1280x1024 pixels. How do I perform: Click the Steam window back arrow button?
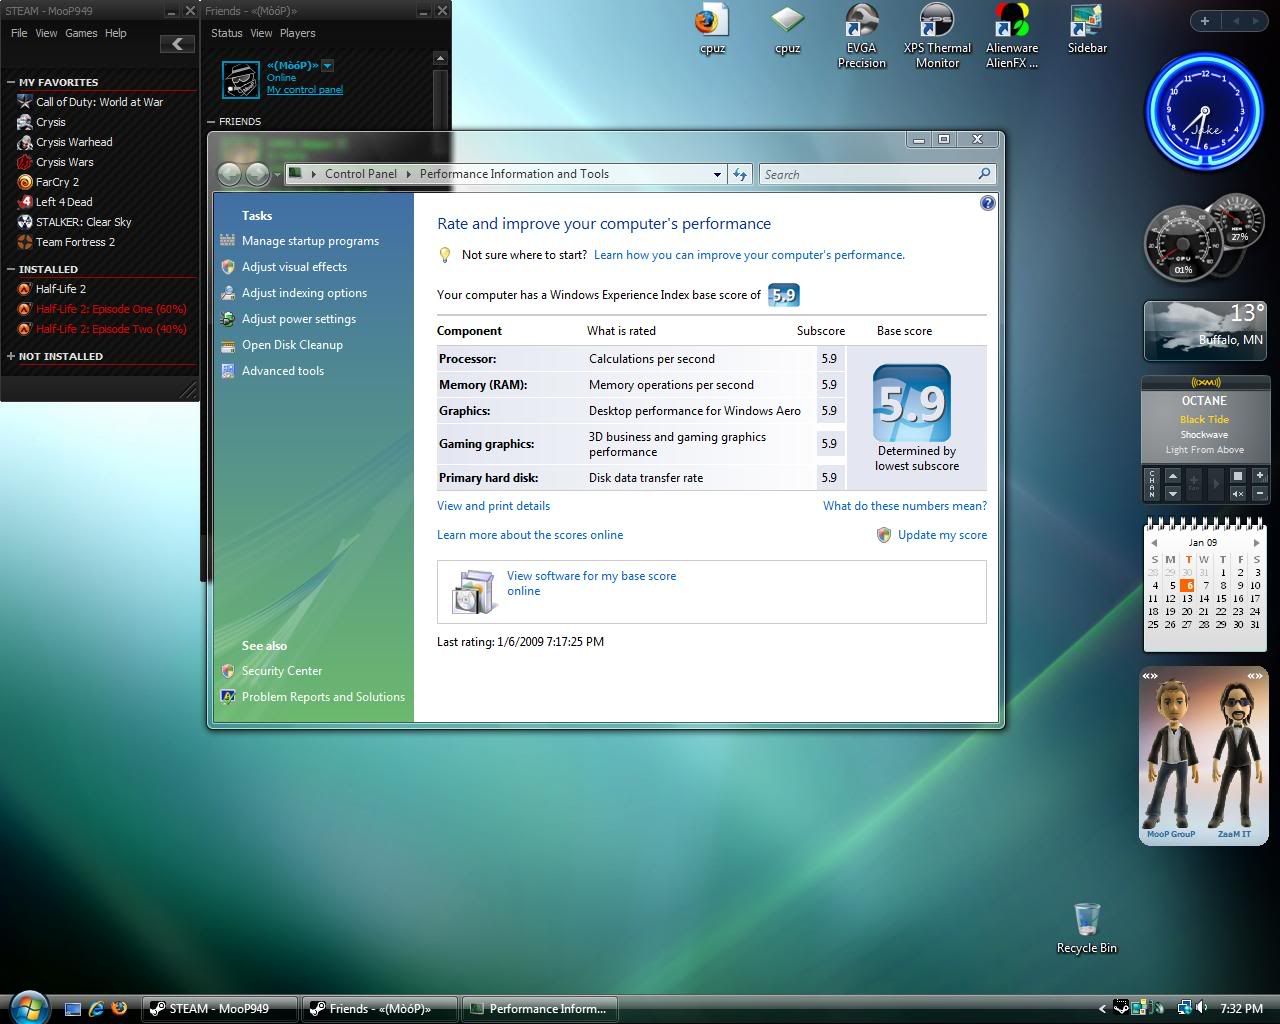177,43
